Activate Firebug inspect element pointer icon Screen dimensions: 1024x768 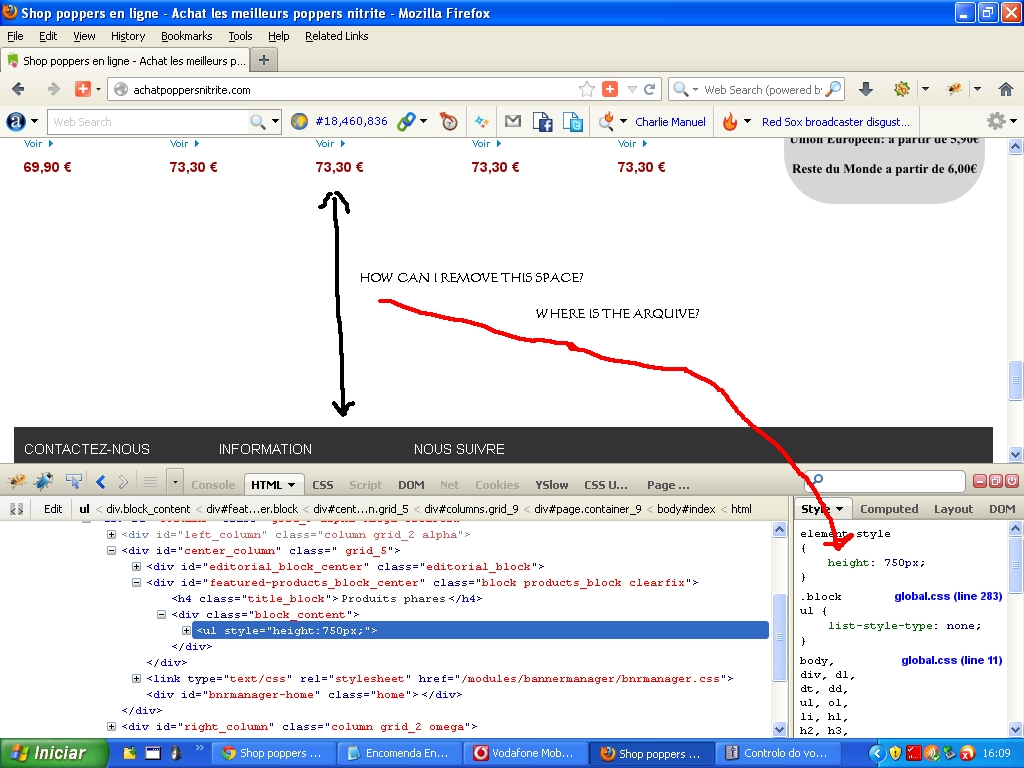(73, 482)
